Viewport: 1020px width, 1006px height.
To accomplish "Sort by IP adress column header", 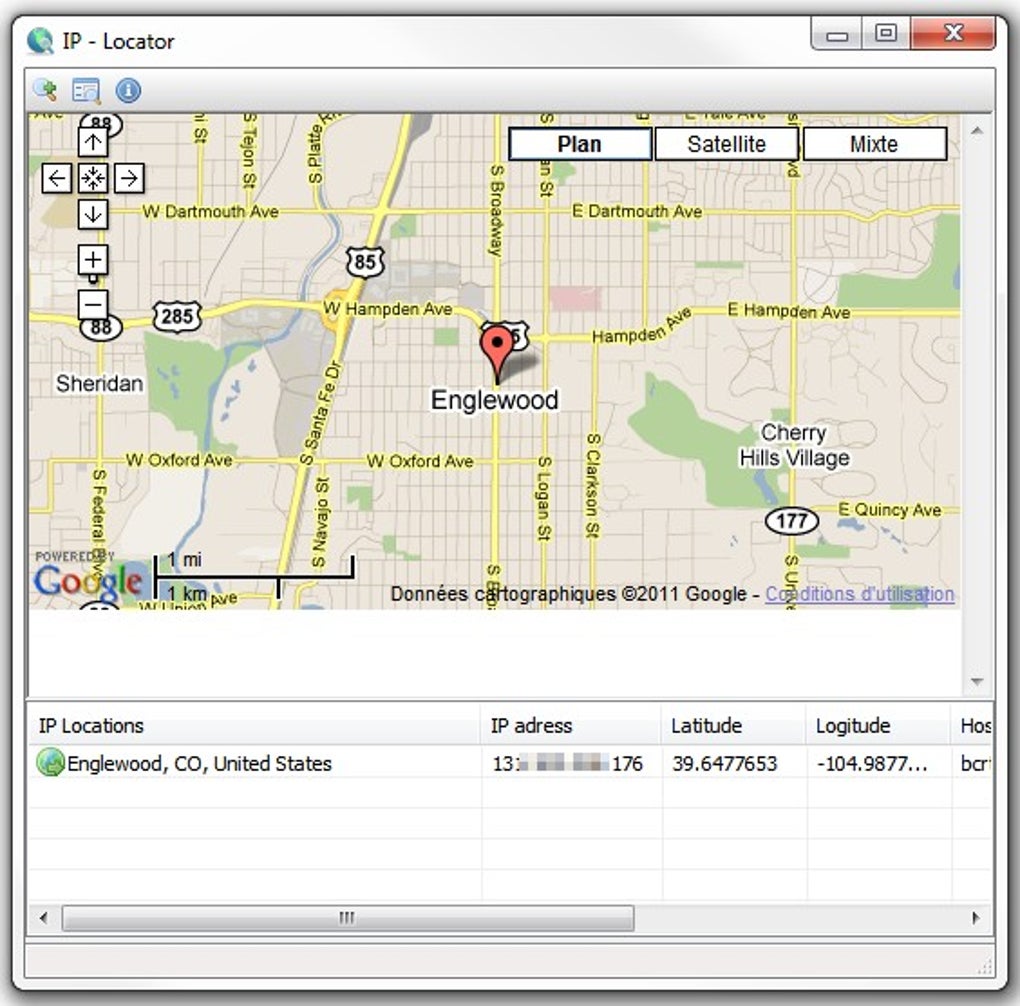I will point(571,725).
